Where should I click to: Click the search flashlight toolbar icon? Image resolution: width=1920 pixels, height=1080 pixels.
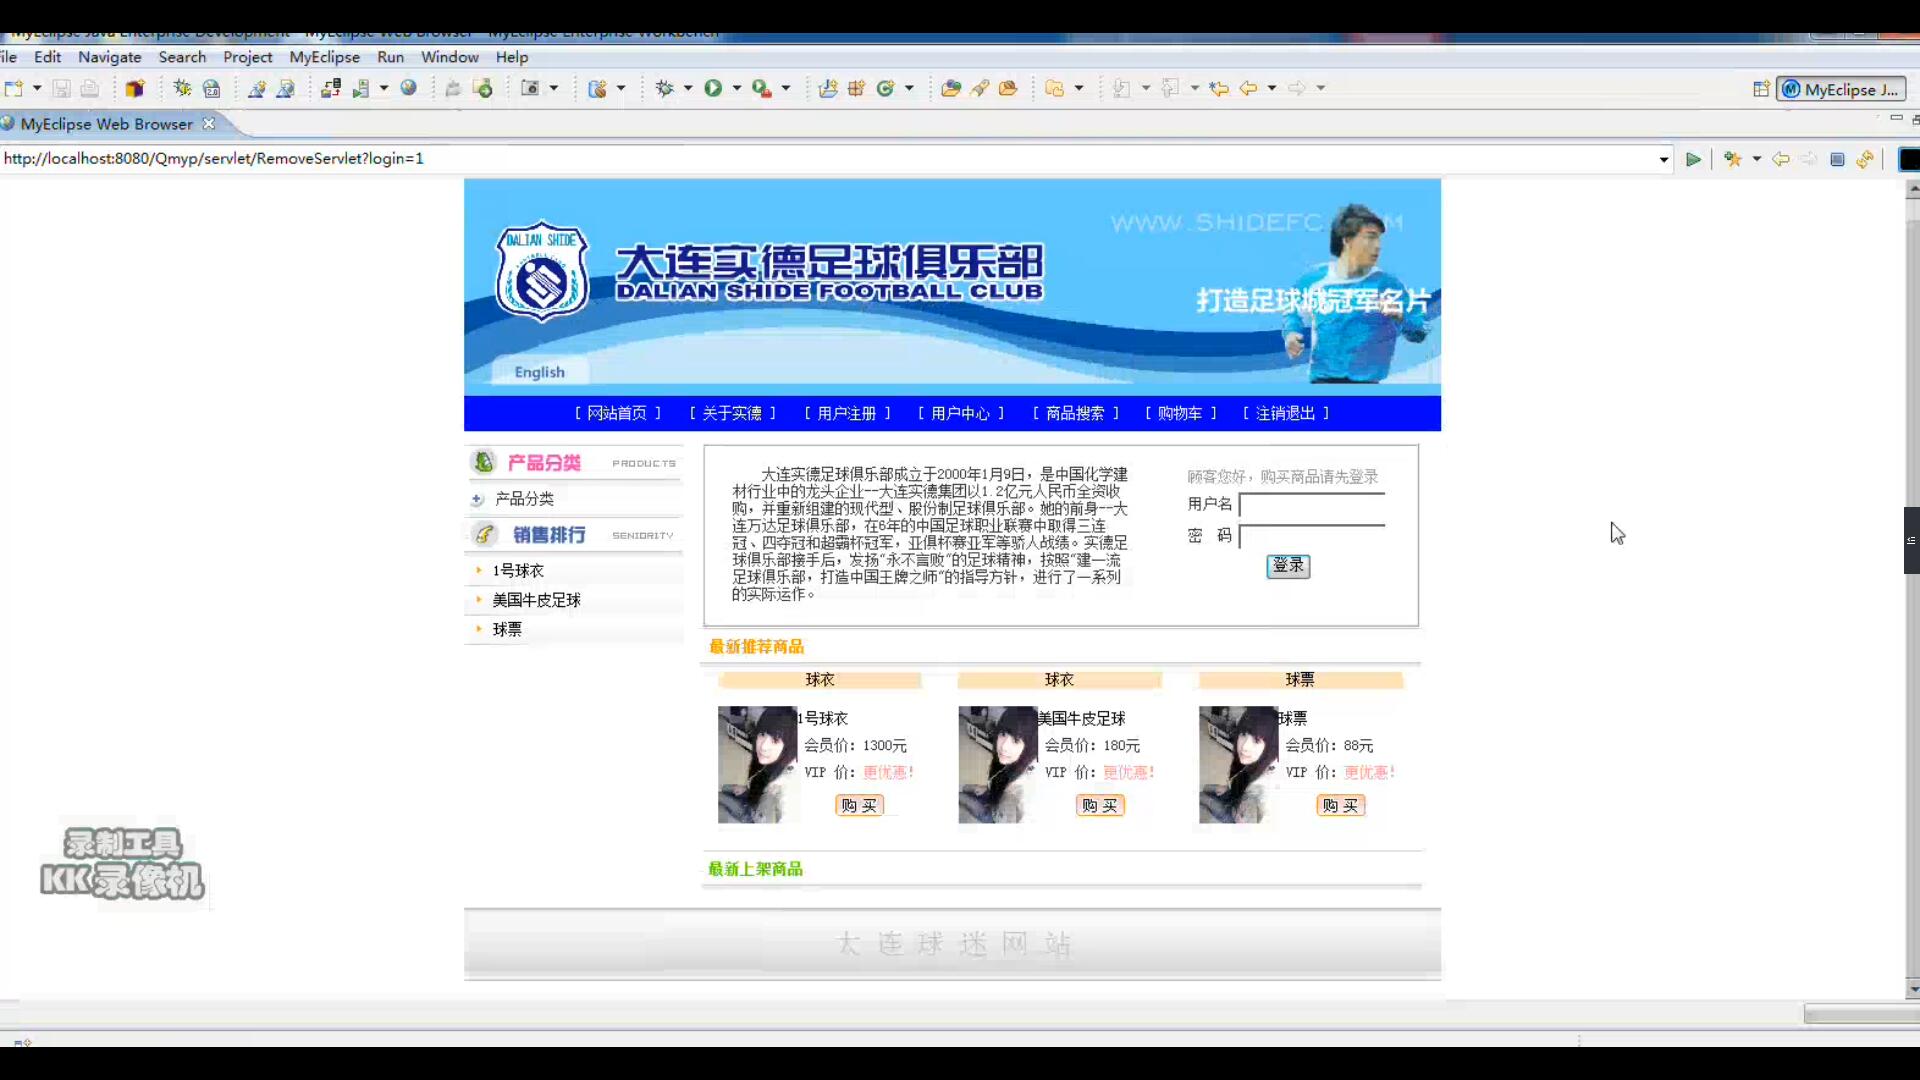pos(980,88)
